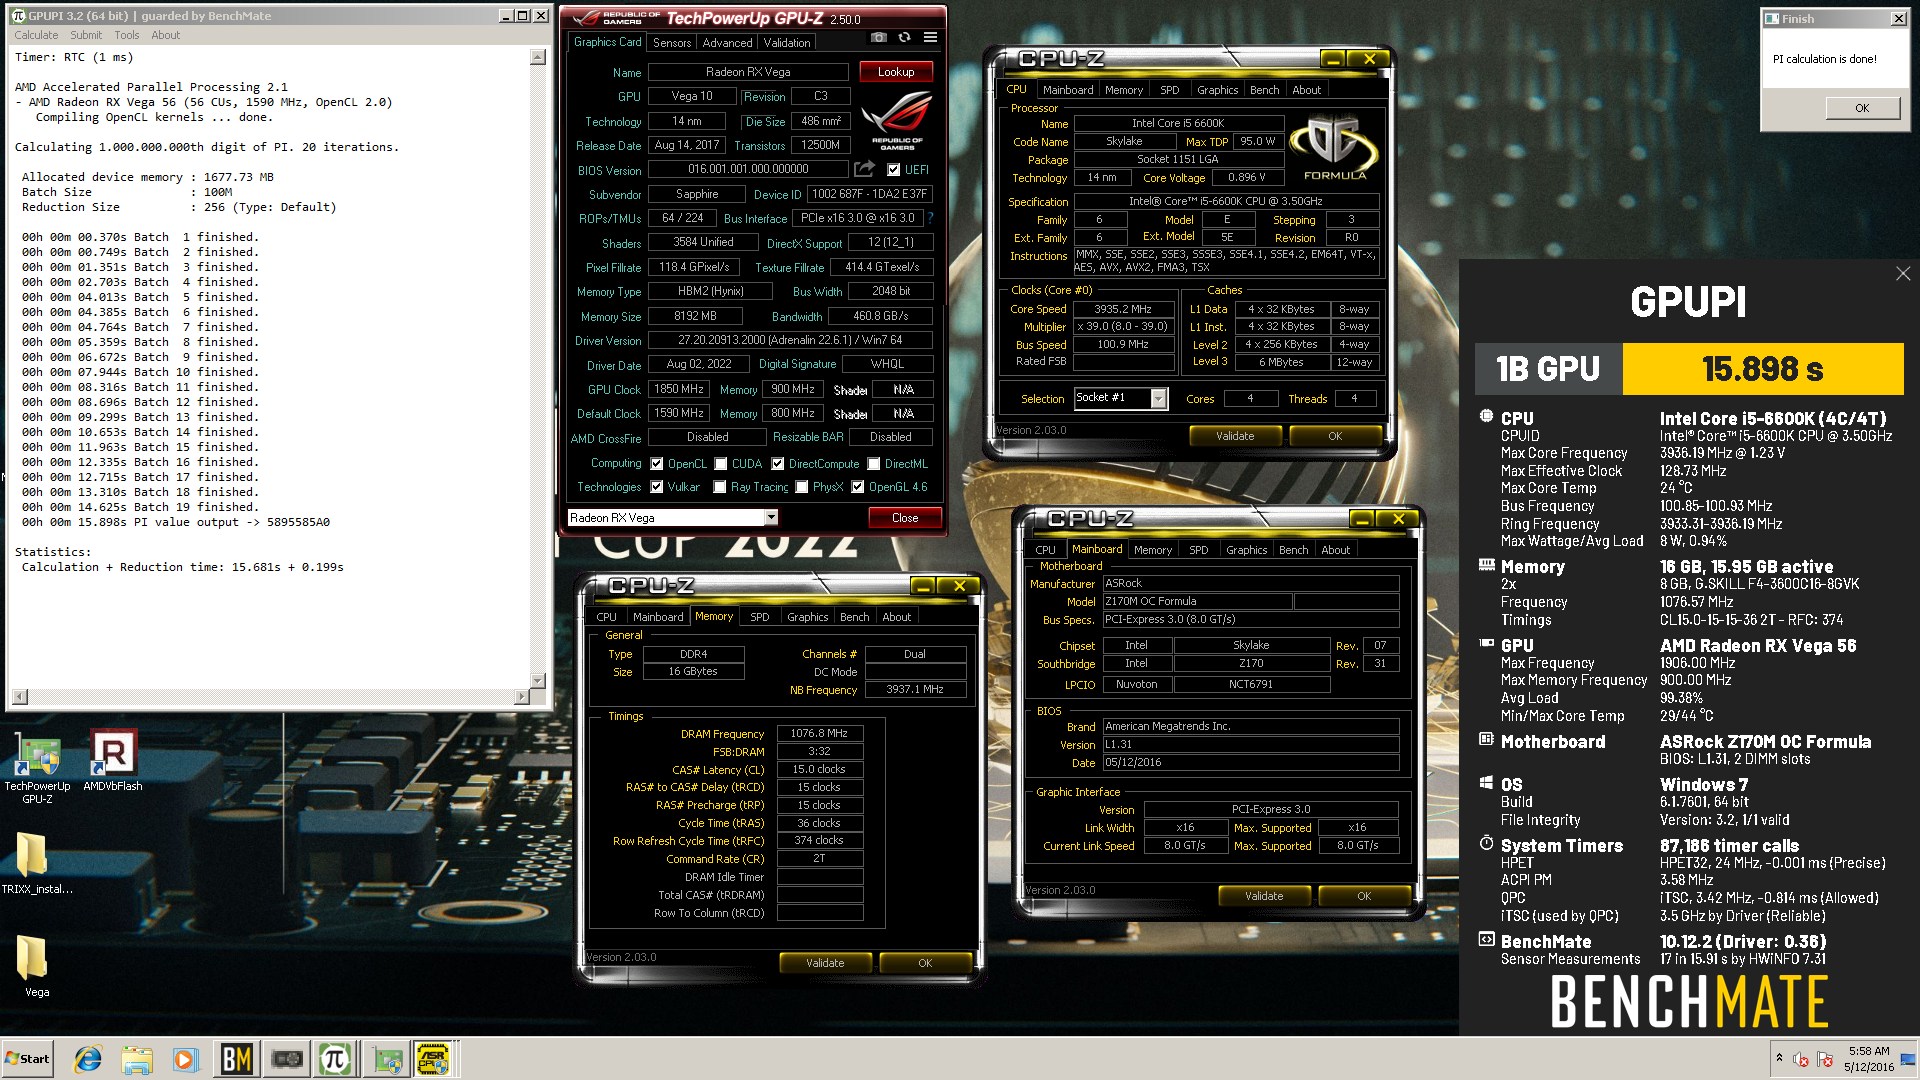Close the BenchMate GPUPI result panel with its X

coord(1902,274)
